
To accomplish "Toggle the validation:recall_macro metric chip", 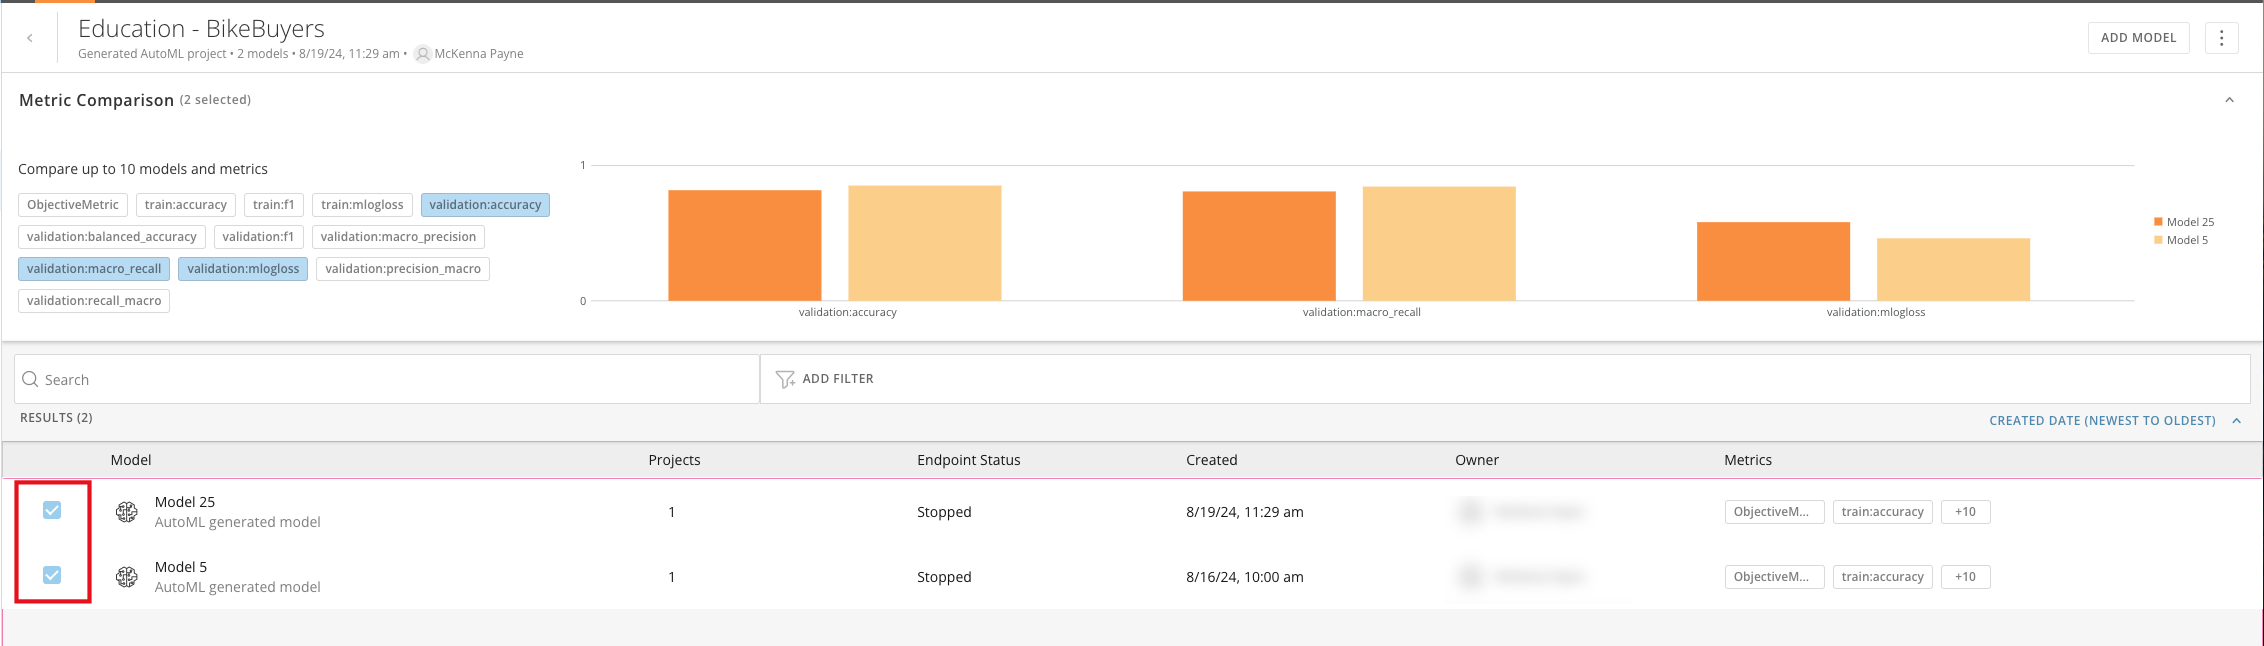I will tap(94, 301).
